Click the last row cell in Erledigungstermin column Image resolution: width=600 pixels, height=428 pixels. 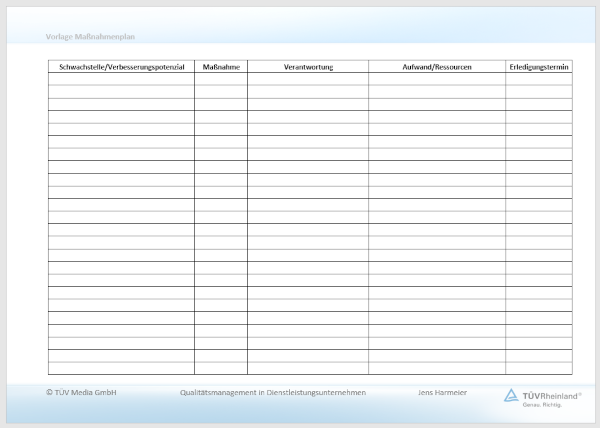[539, 368]
